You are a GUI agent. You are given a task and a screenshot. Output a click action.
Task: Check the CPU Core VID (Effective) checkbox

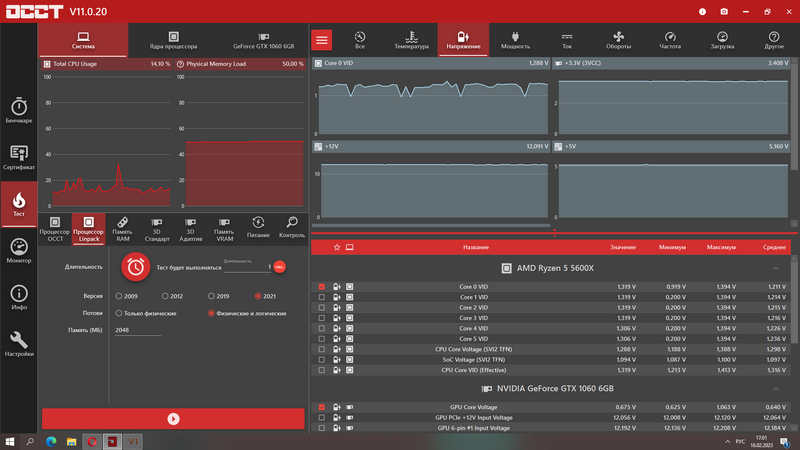pos(321,370)
